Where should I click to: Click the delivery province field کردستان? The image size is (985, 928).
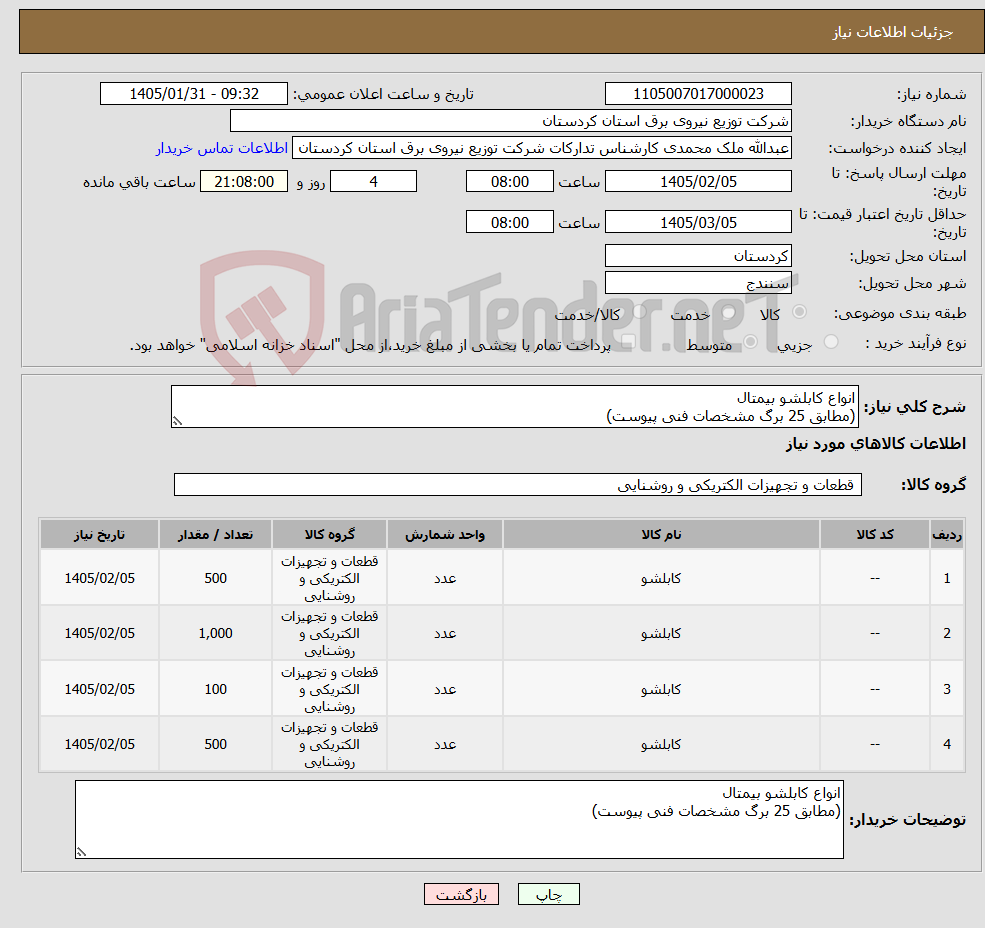(x=698, y=256)
